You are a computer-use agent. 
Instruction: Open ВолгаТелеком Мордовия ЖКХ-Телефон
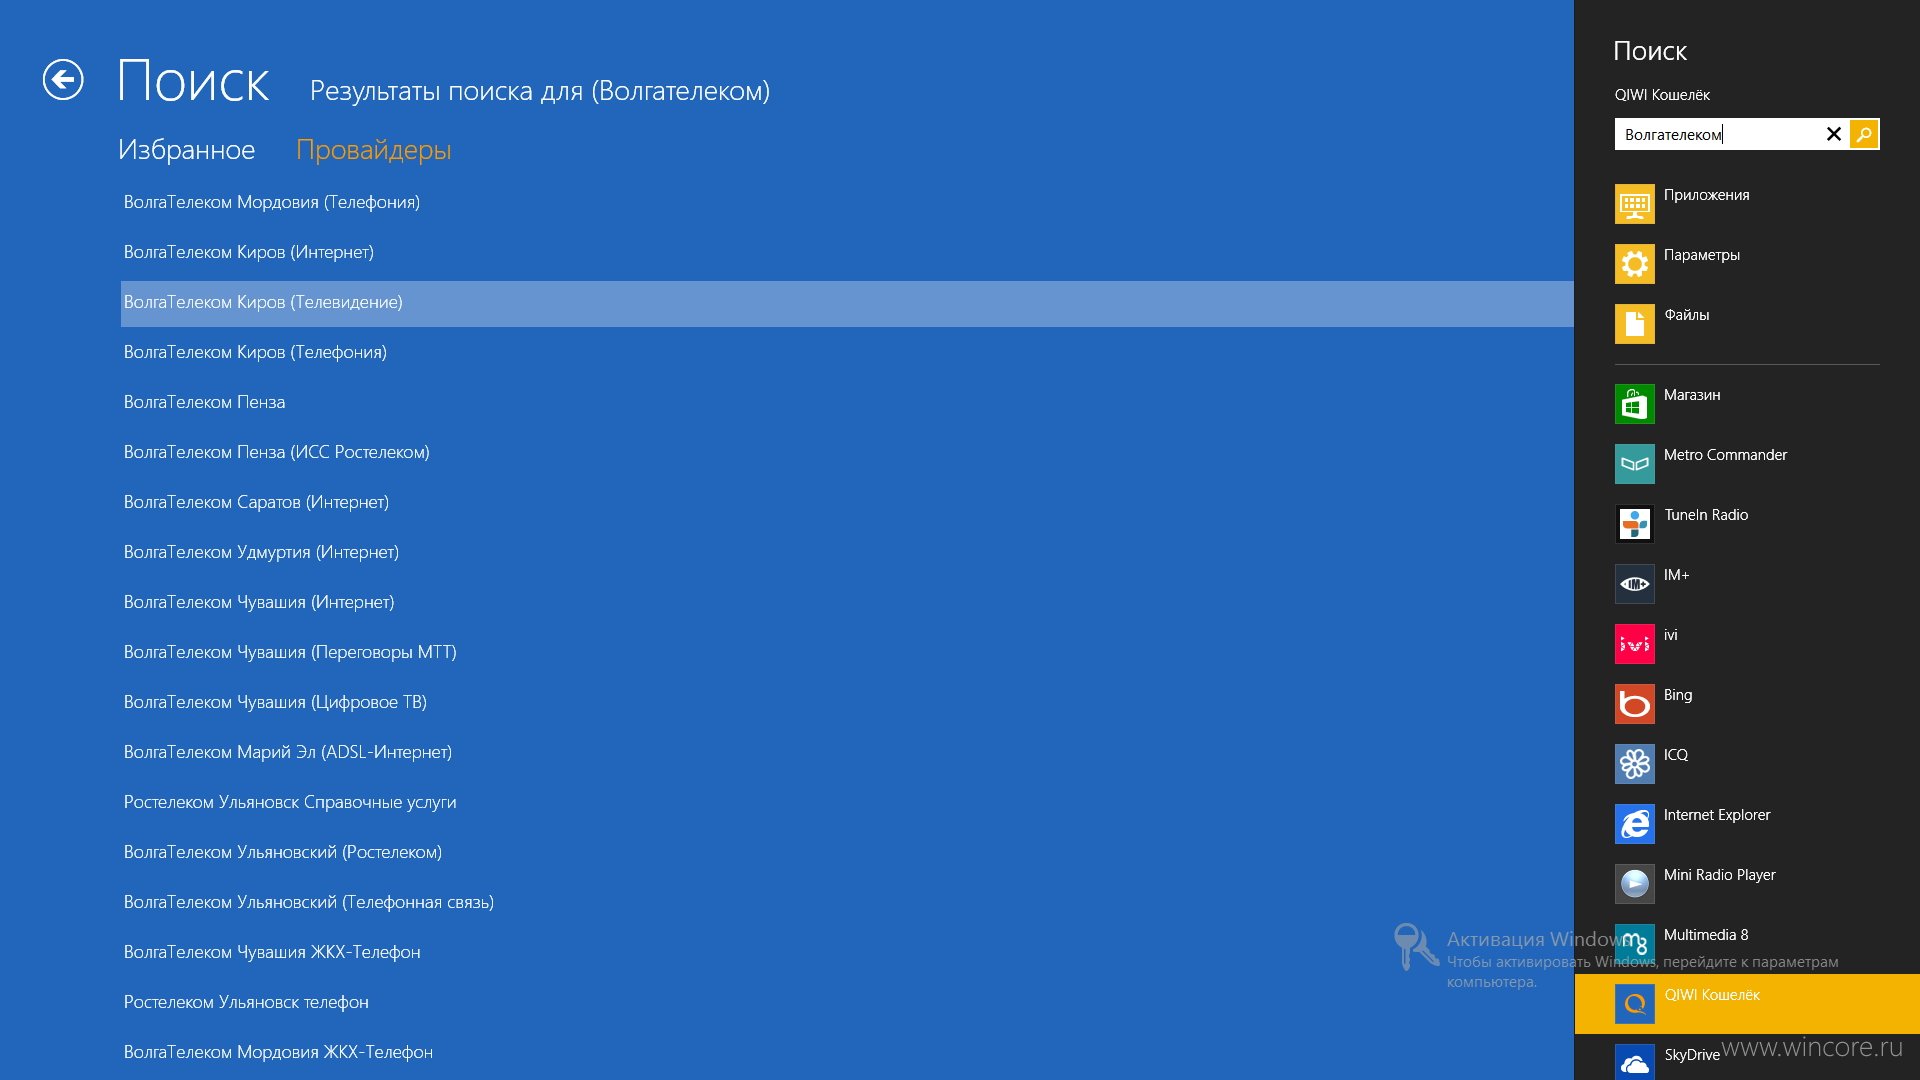(278, 1052)
